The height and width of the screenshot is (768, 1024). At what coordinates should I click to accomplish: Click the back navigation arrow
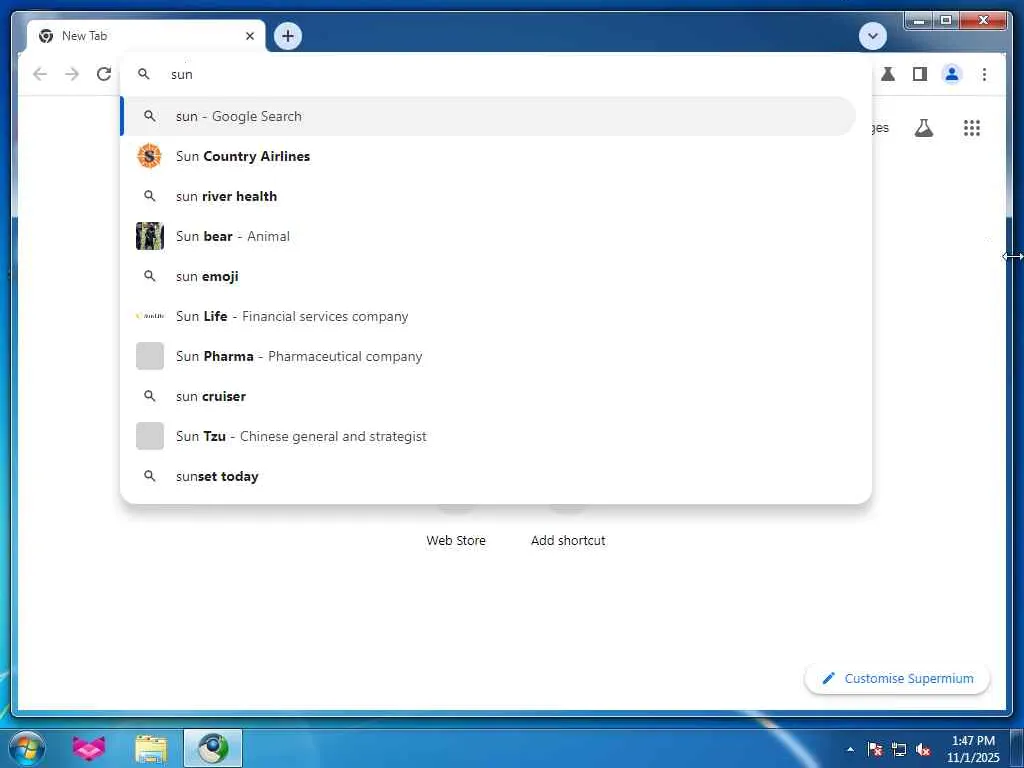tap(40, 74)
